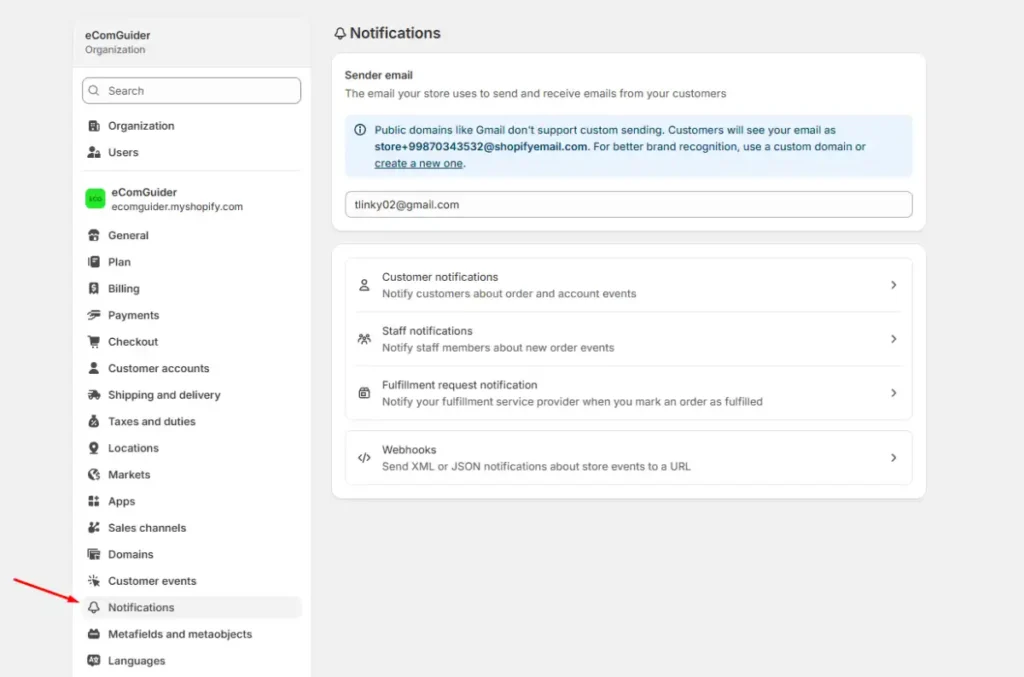
Task: Click the Domains icon in sidebar
Action: (94, 554)
